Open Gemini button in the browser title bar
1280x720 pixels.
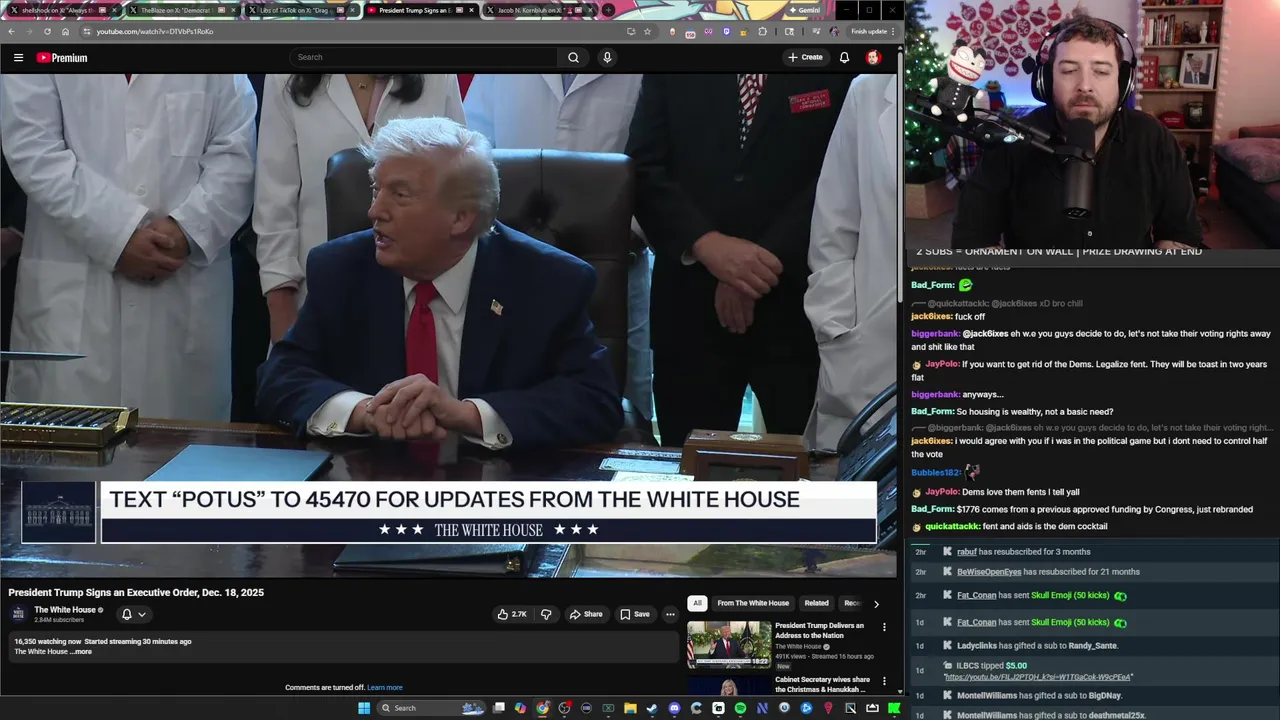(805, 10)
